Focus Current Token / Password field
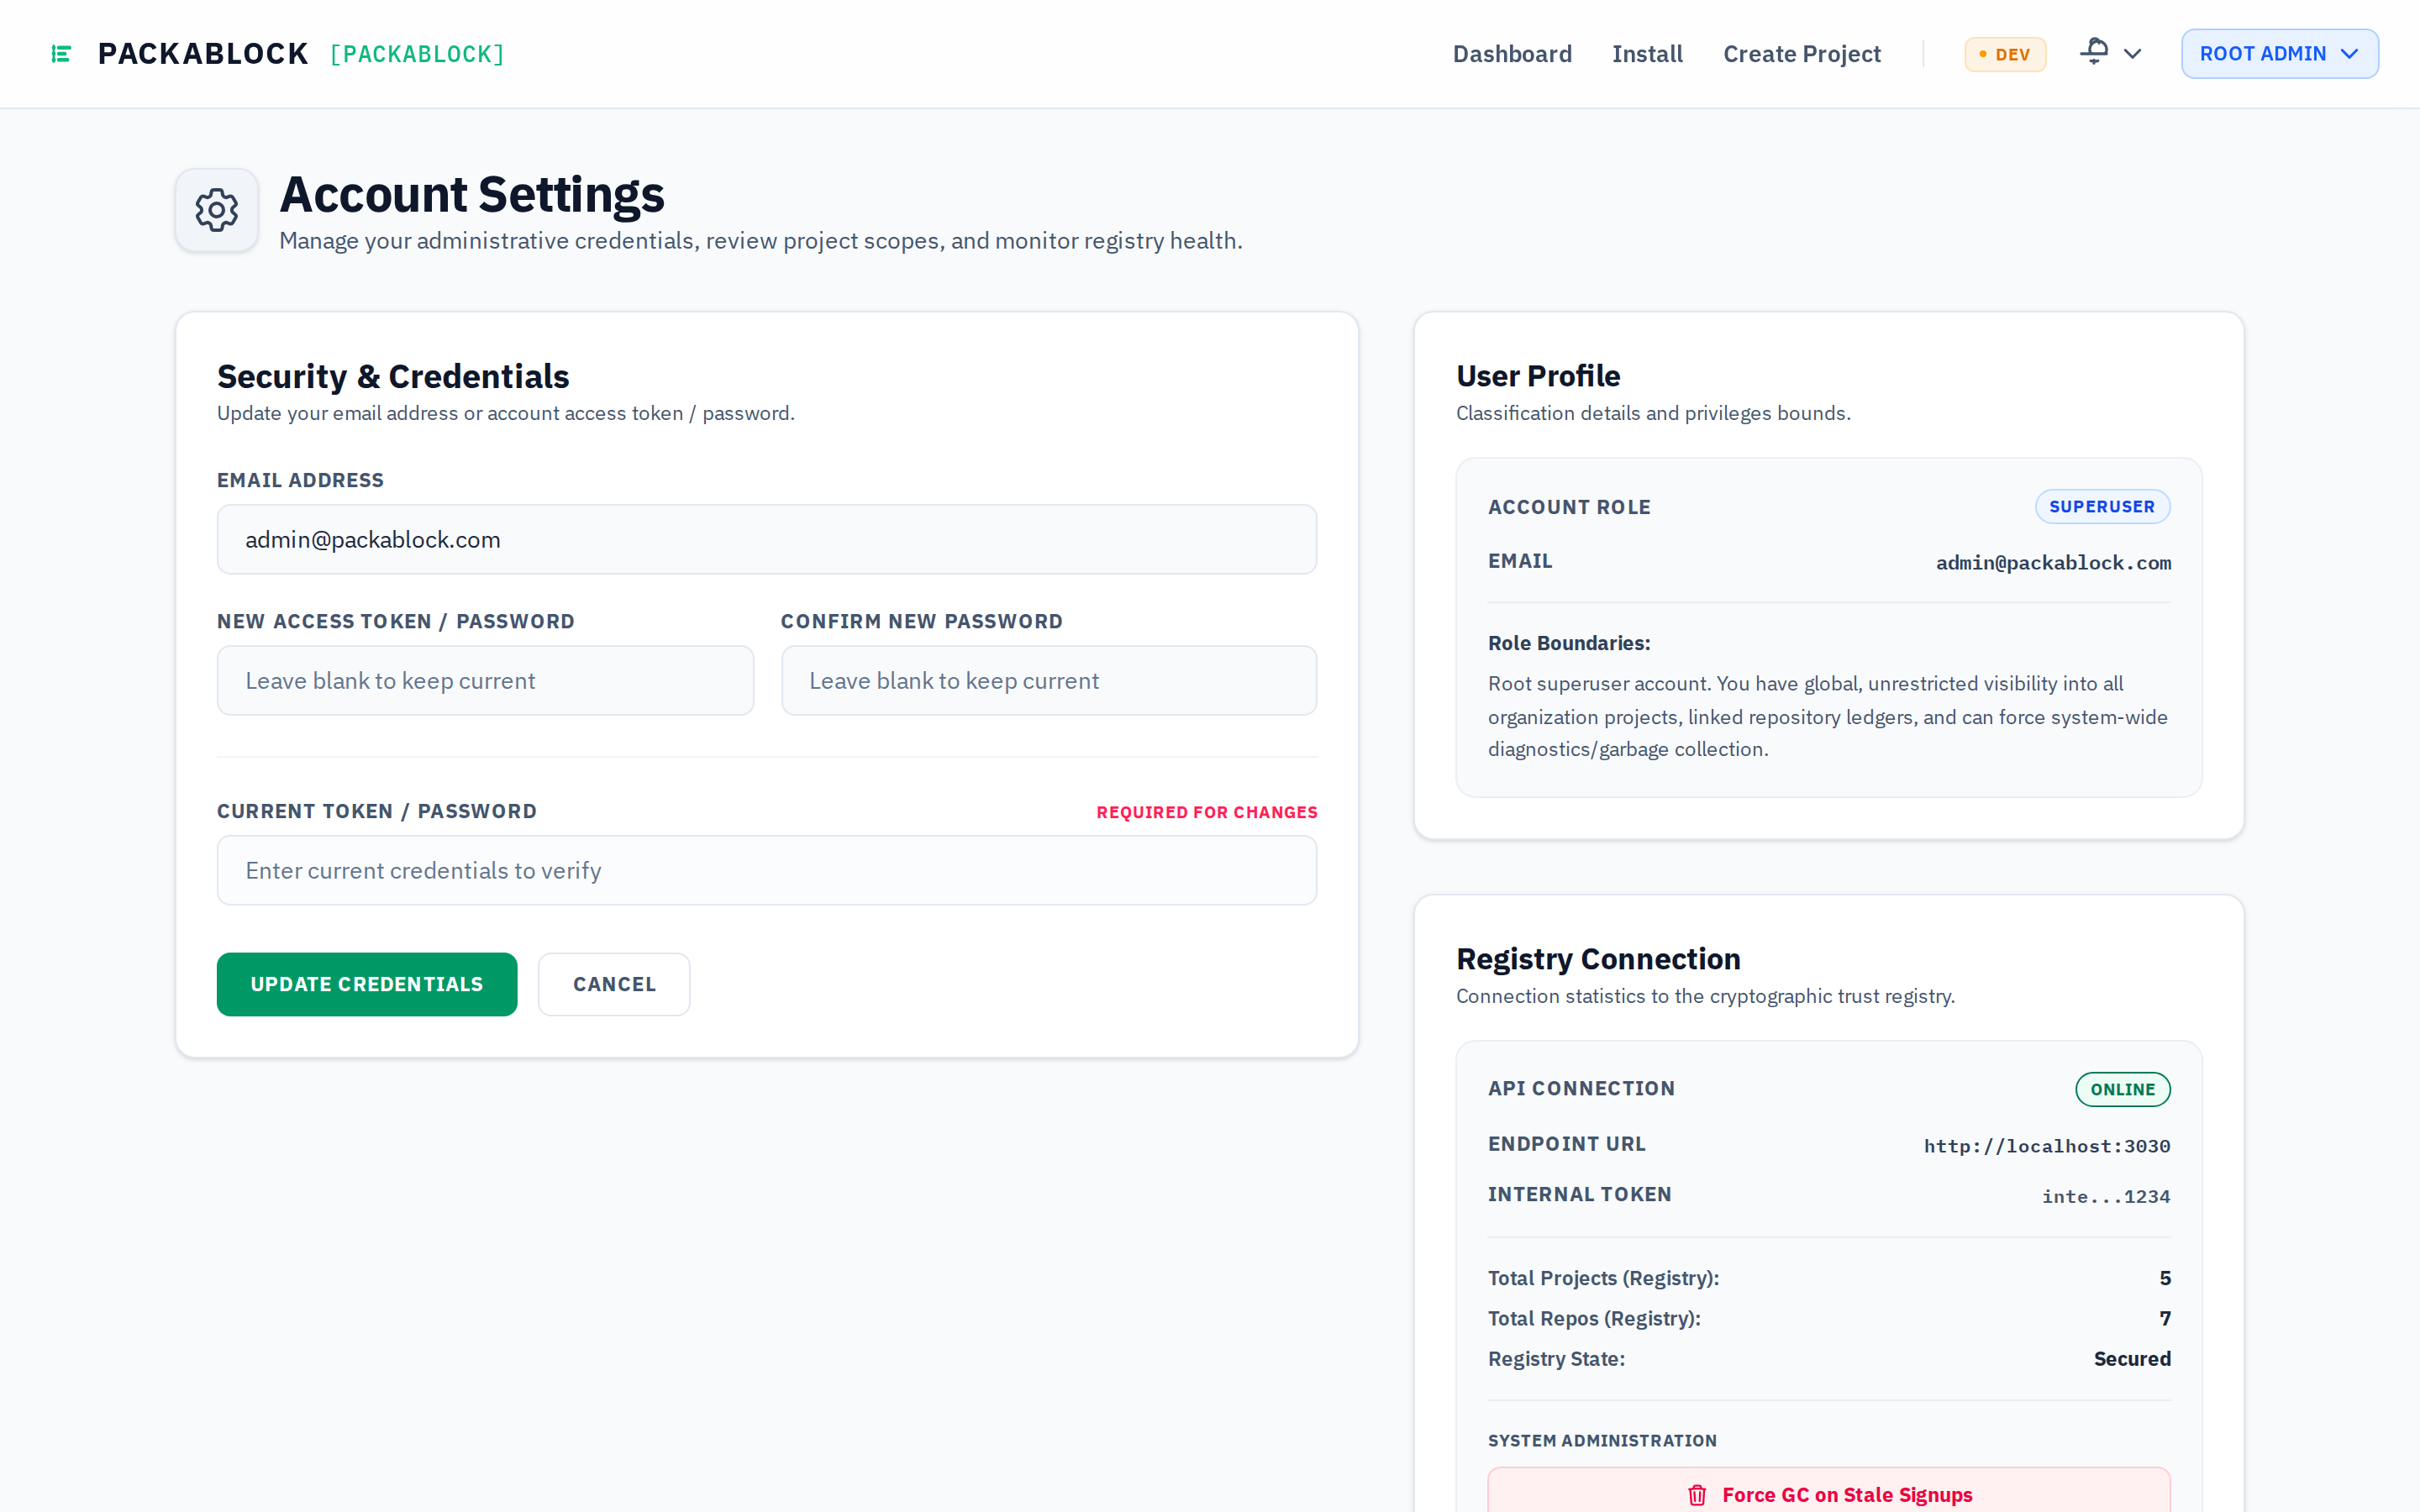 (767, 871)
